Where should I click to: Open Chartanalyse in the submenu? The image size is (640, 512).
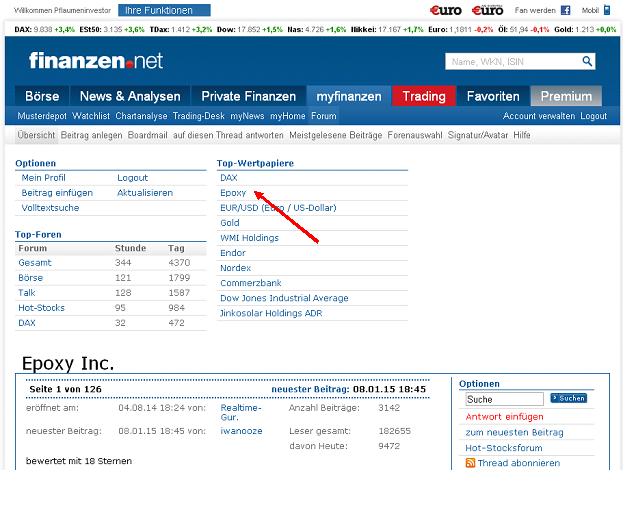click(141, 116)
